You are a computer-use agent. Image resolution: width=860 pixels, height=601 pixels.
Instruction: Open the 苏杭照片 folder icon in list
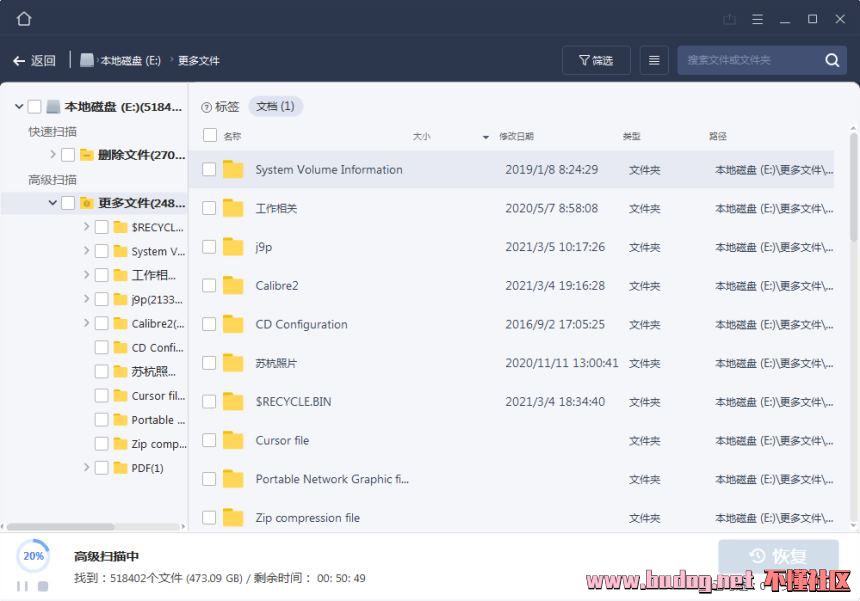tap(233, 363)
